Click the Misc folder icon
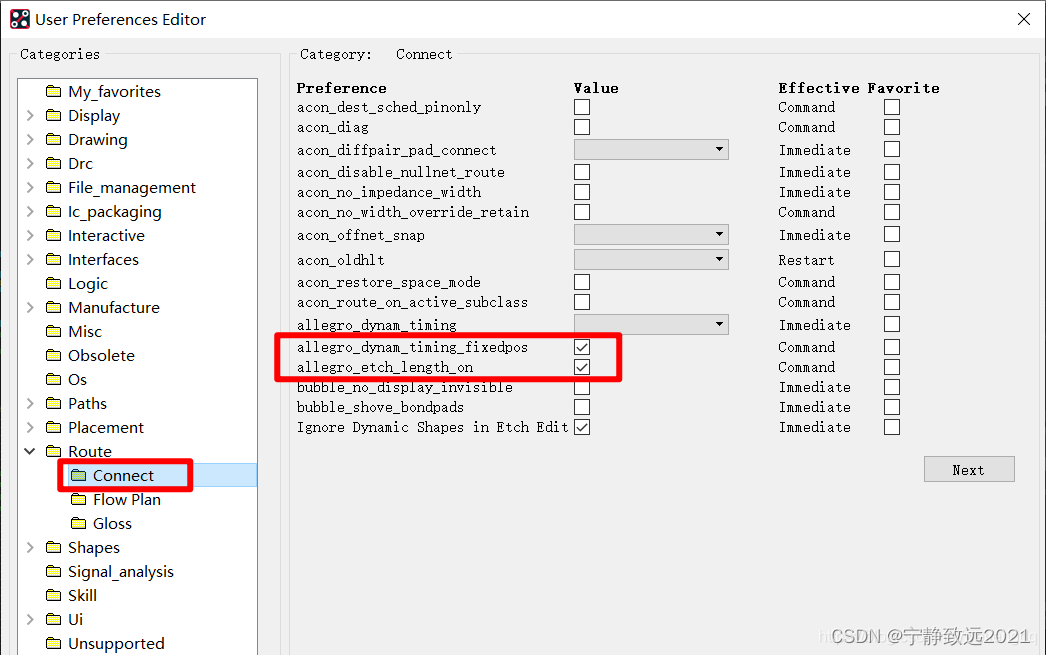 pos(53,332)
